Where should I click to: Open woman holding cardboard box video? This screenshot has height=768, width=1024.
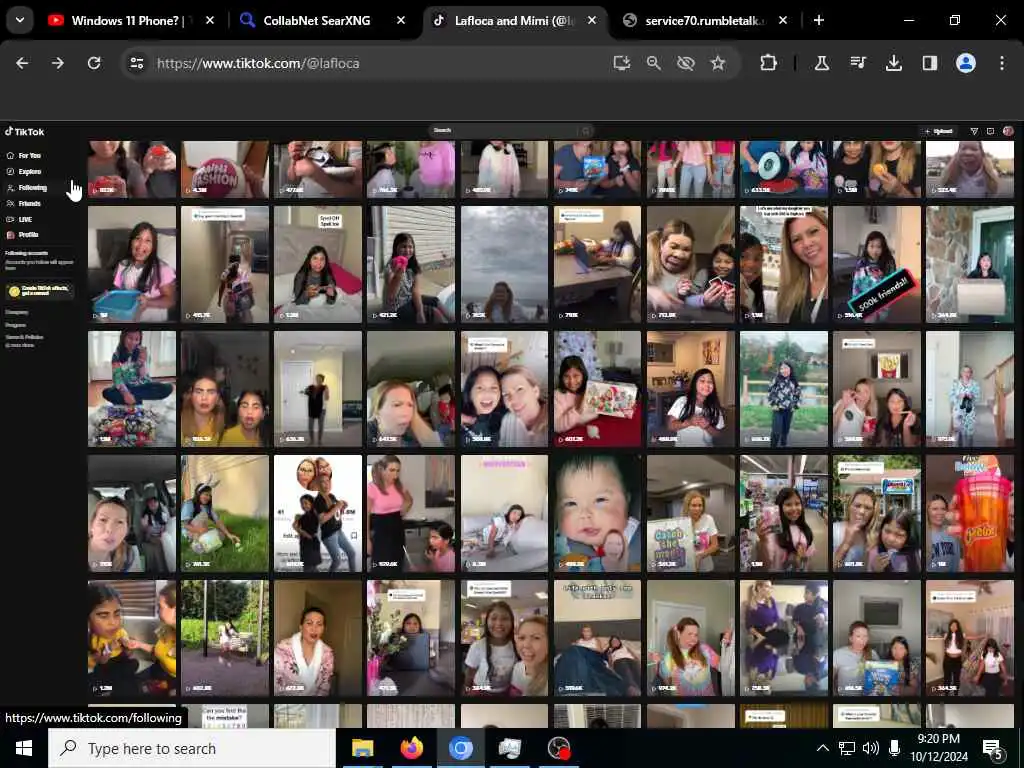970,264
